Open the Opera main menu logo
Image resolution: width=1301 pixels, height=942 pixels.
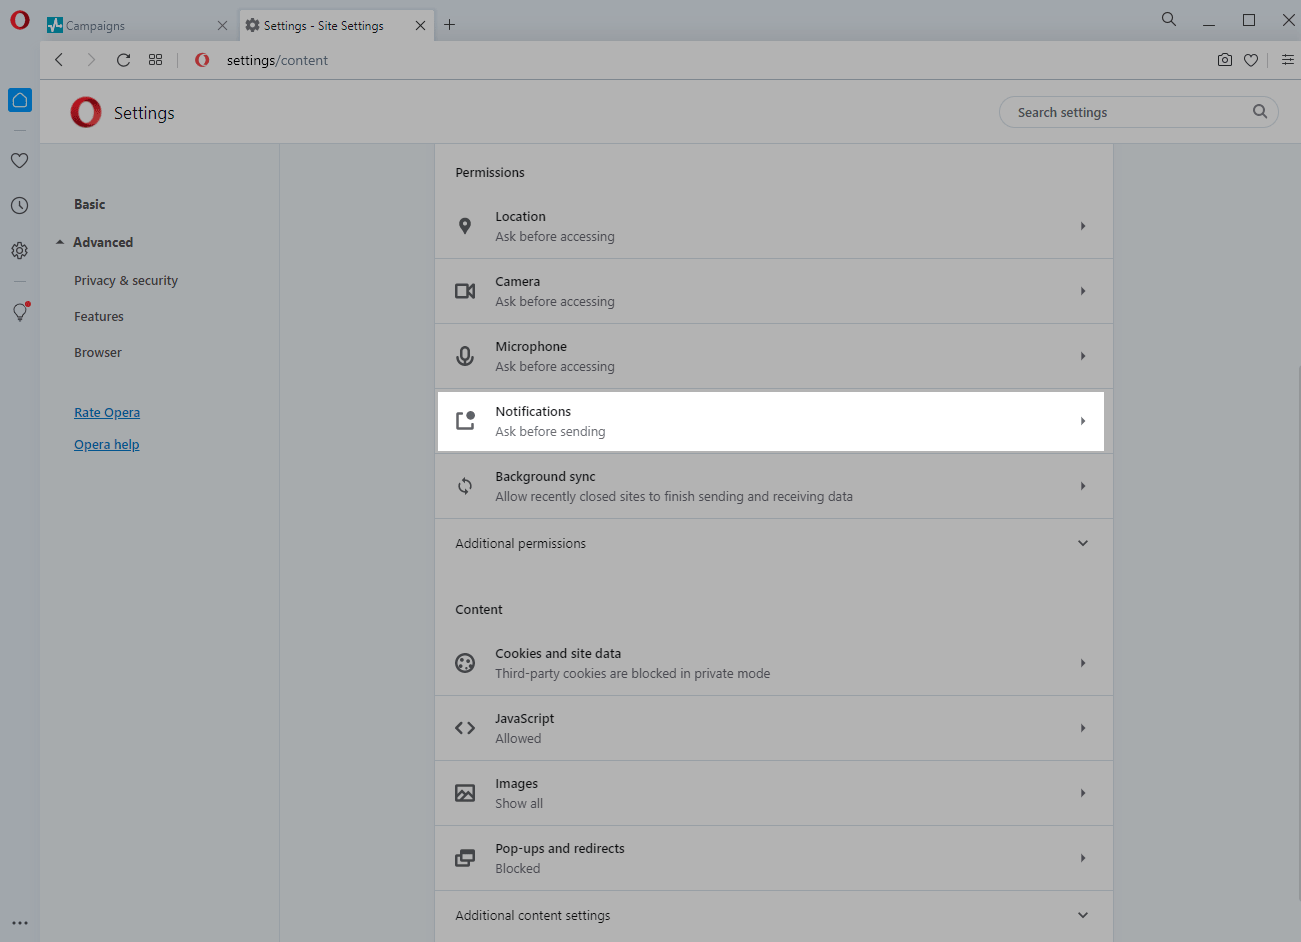(20, 21)
